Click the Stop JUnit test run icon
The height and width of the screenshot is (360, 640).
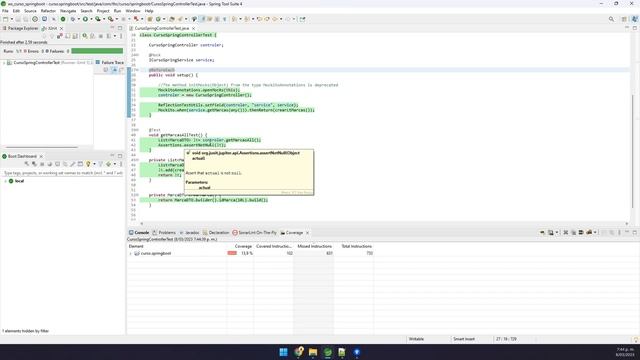click(101, 36)
